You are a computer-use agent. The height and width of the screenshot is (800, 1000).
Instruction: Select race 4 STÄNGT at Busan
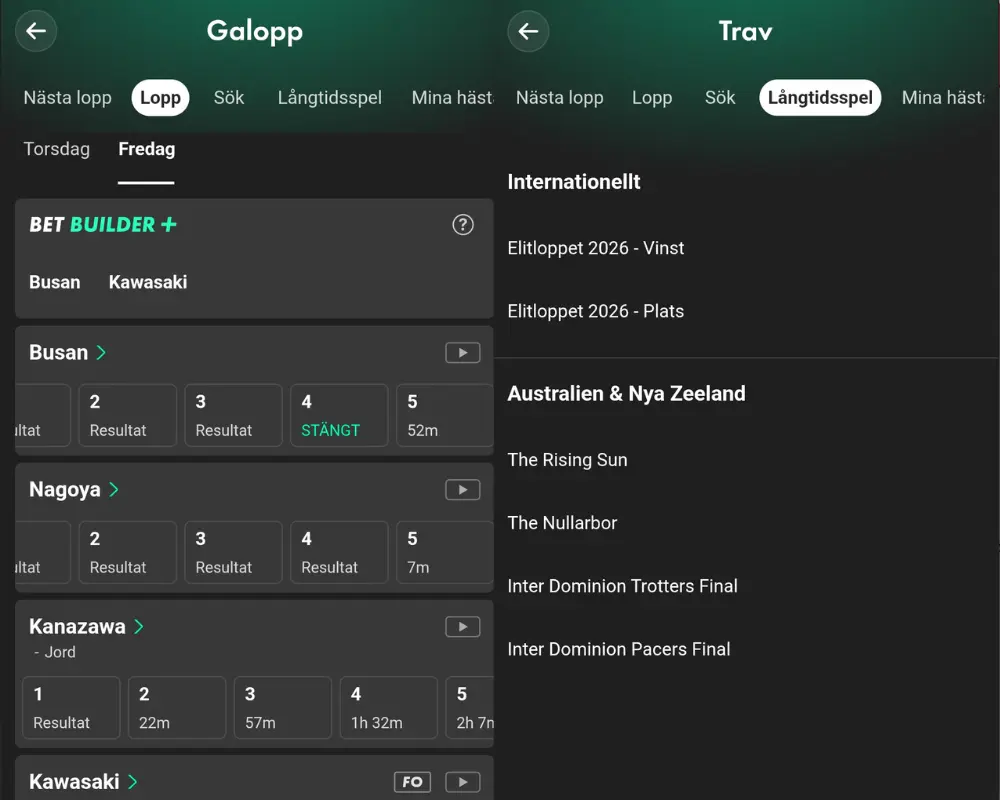339,415
